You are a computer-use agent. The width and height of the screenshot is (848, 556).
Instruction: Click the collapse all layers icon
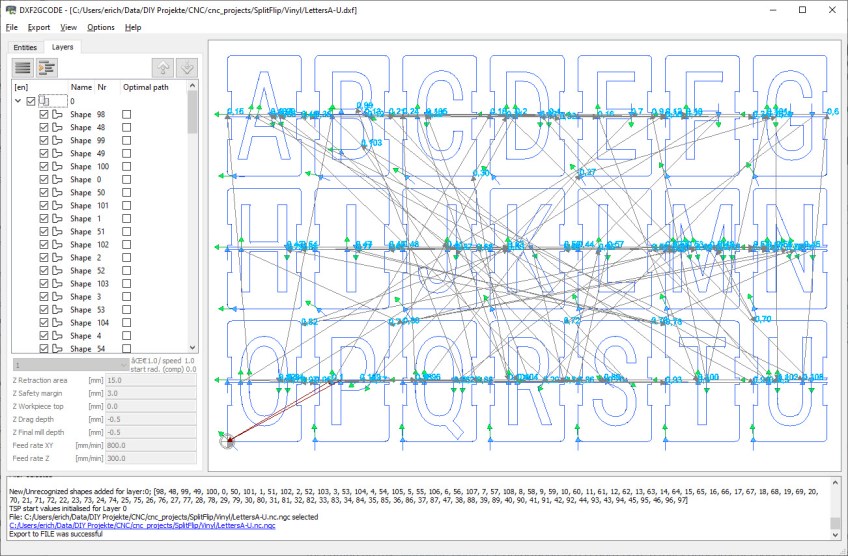pyautogui.click(x=21, y=67)
